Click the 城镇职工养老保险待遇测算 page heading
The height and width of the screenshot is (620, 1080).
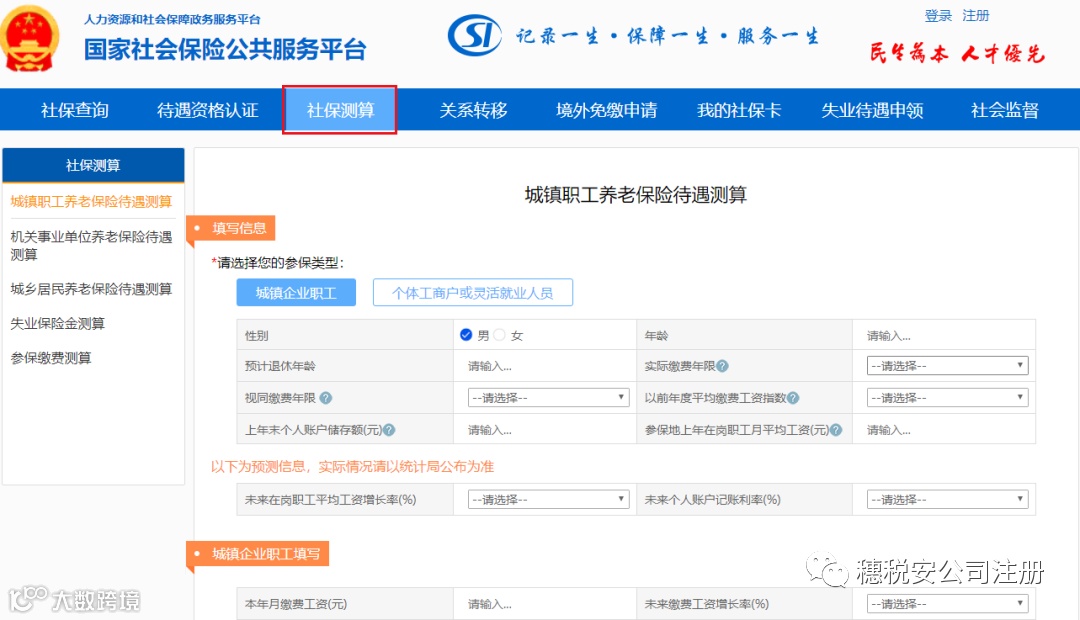[x=635, y=195]
